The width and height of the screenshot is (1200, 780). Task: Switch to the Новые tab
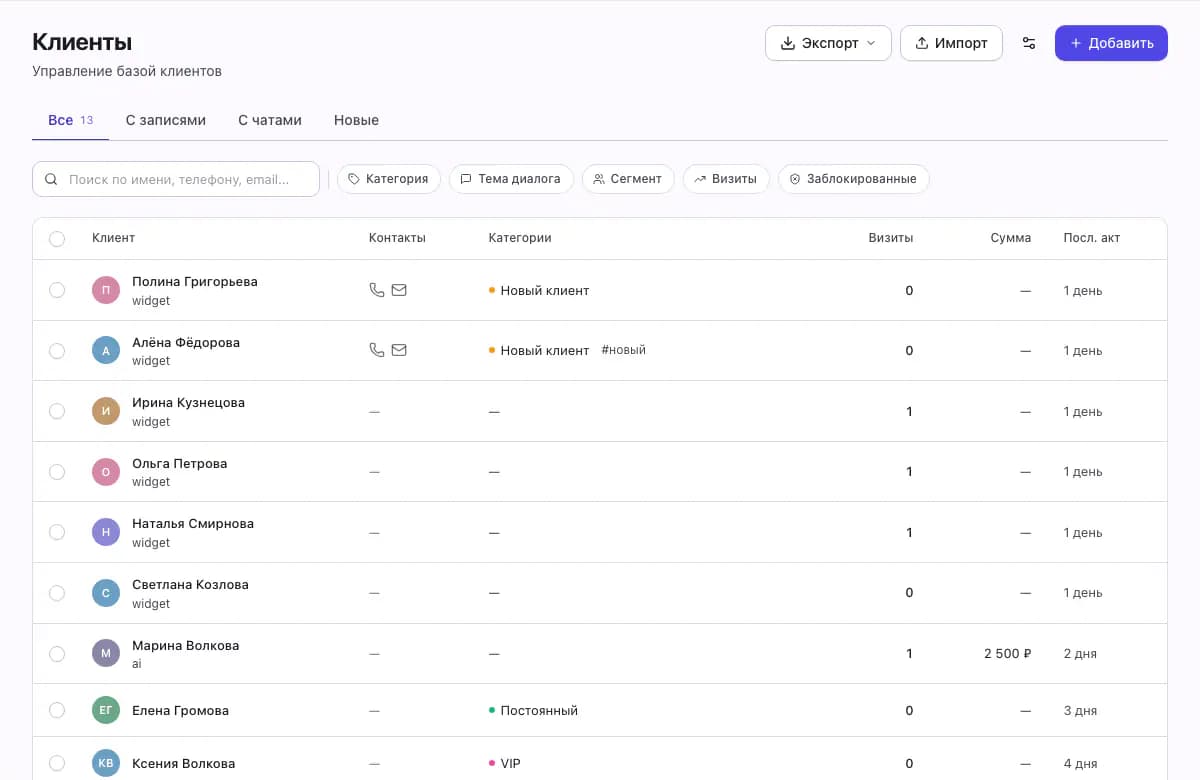(x=356, y=120)
